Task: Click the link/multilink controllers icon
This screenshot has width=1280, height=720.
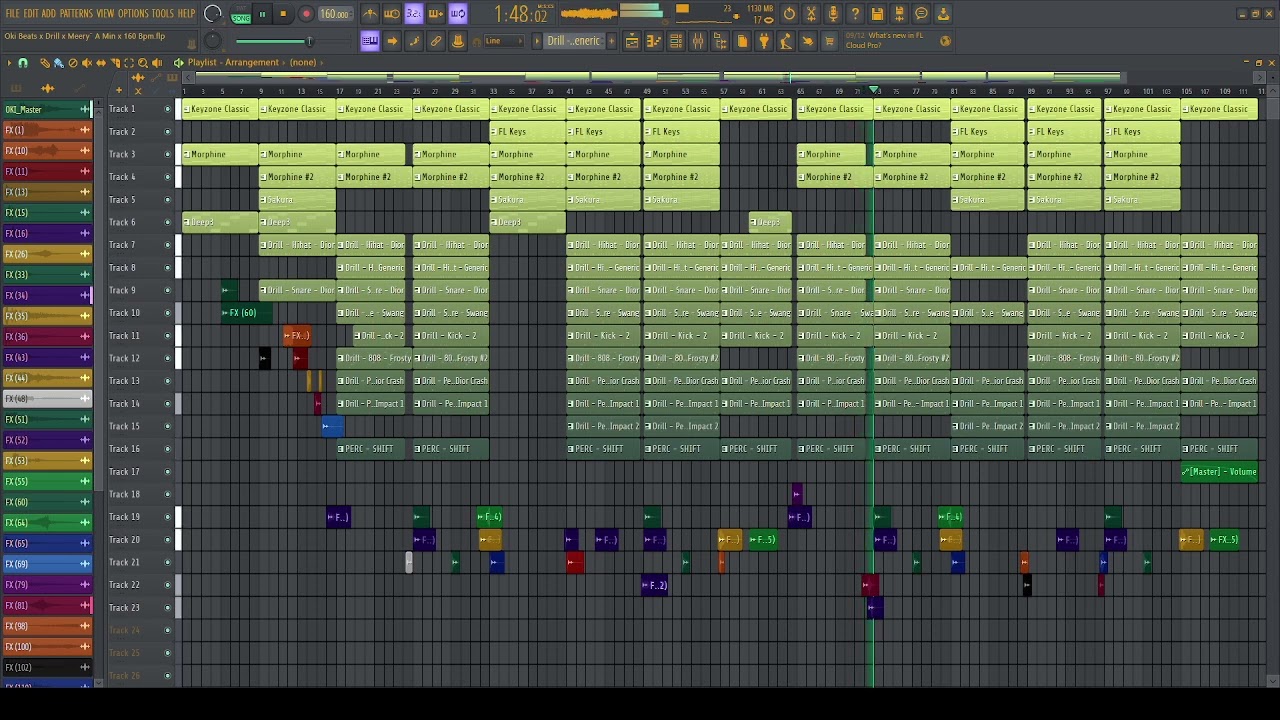Action: click(x=436, y=41)
